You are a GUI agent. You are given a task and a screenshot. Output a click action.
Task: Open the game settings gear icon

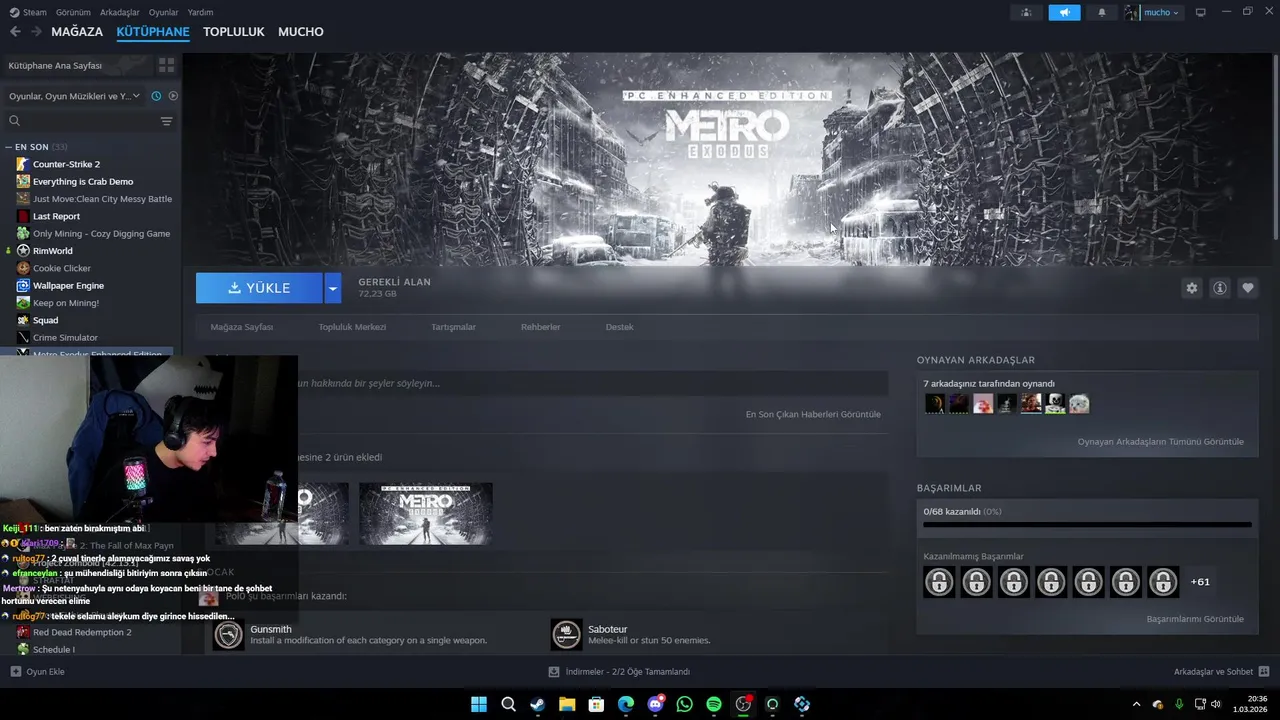(x=1191, y=288)
